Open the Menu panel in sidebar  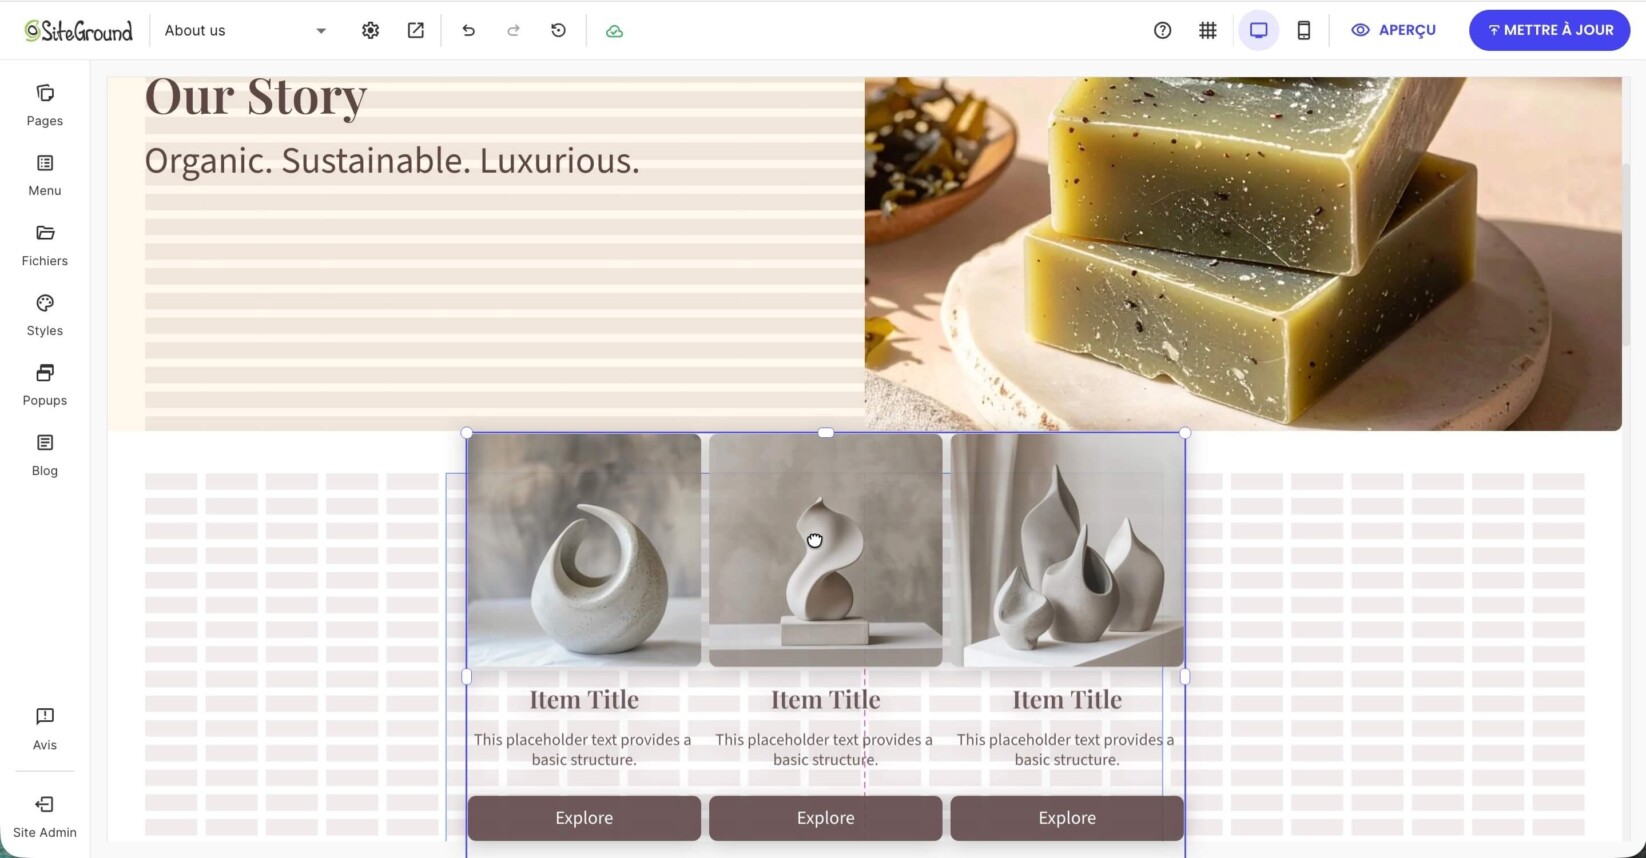45,176
